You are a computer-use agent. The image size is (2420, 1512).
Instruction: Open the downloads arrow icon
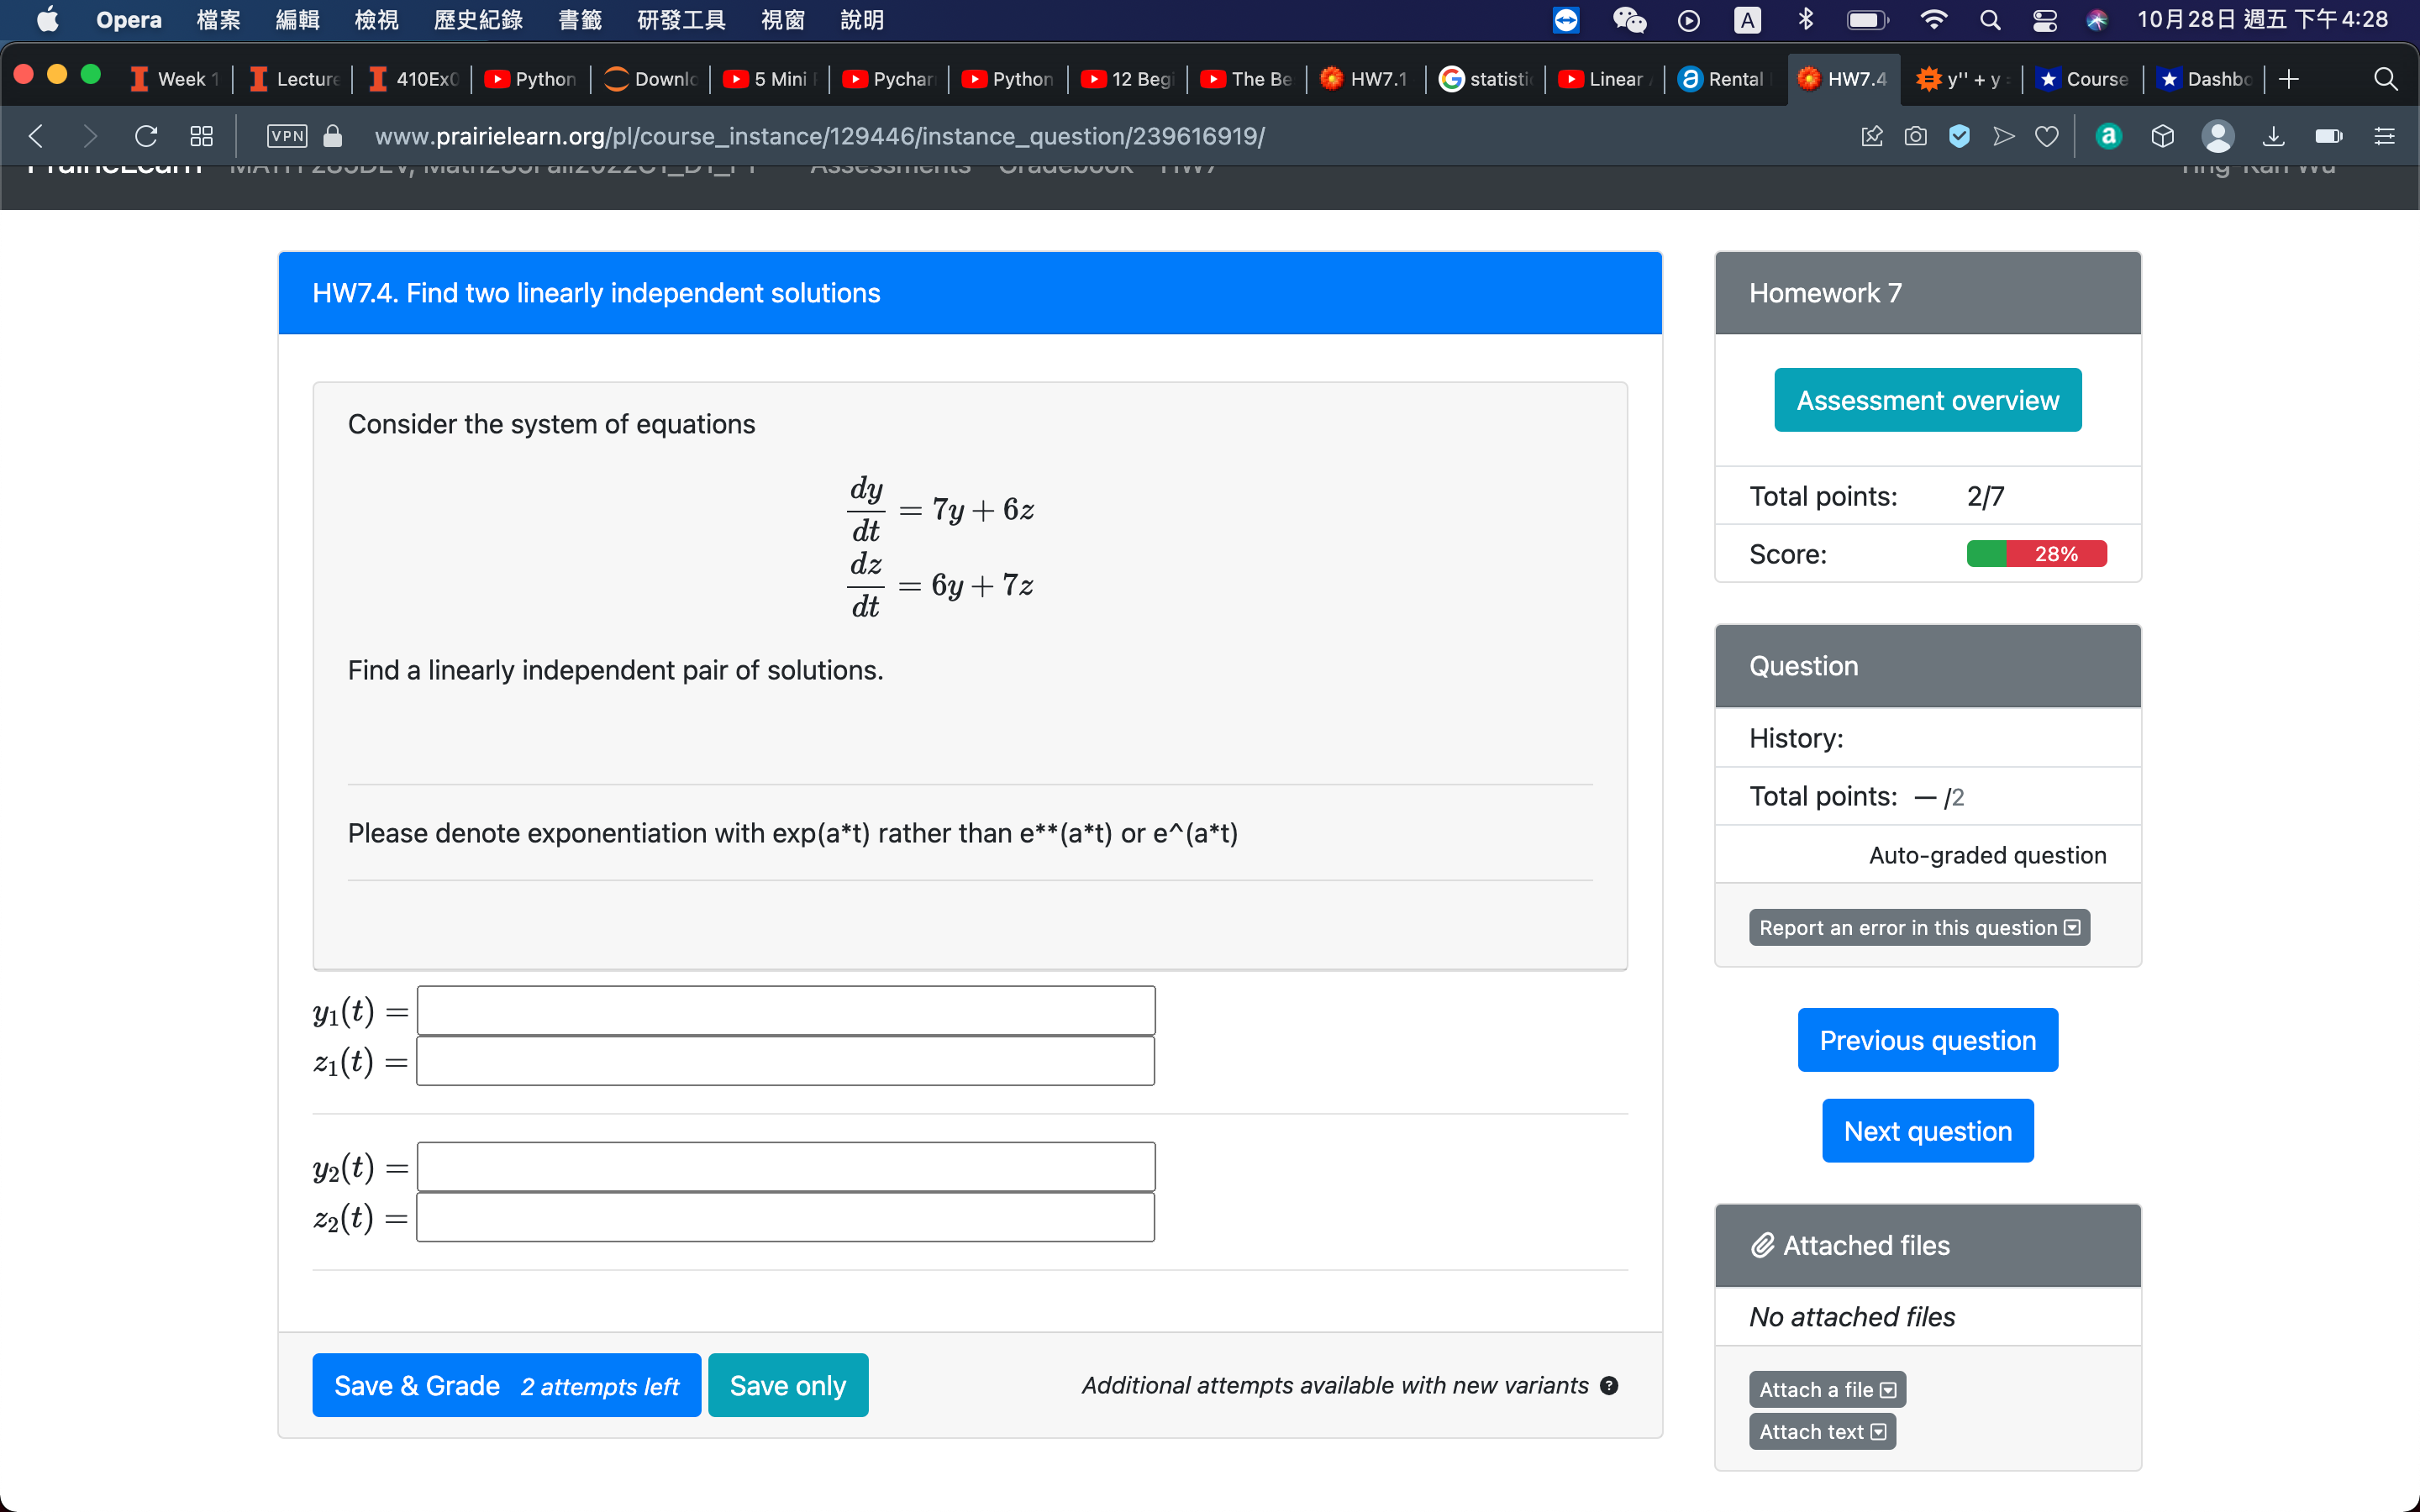pyautogui.click(x=2273, y=136)
